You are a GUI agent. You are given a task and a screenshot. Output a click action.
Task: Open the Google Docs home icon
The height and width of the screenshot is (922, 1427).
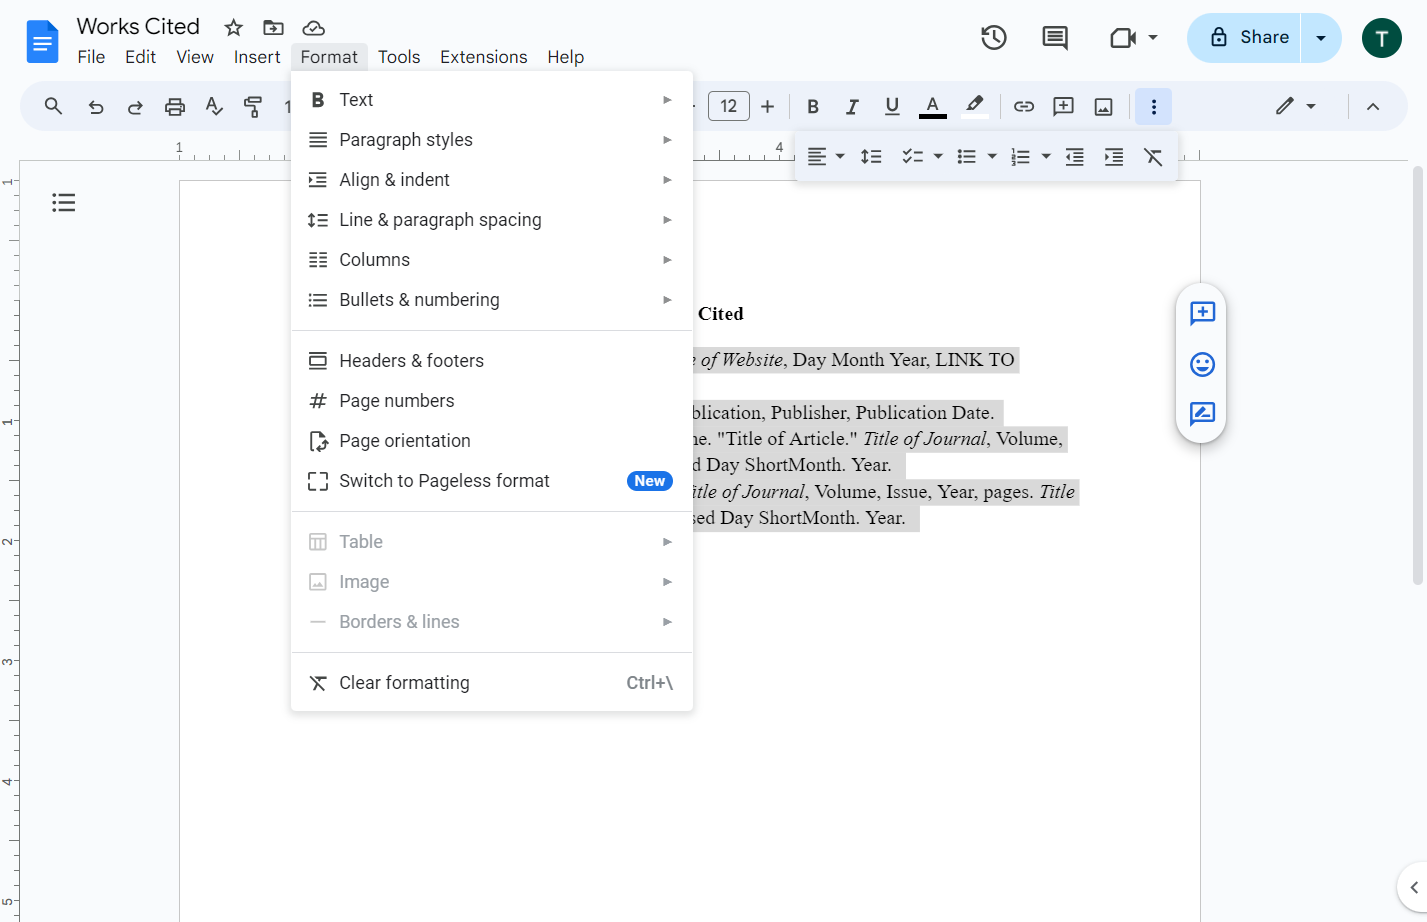(x=42, y=42)
